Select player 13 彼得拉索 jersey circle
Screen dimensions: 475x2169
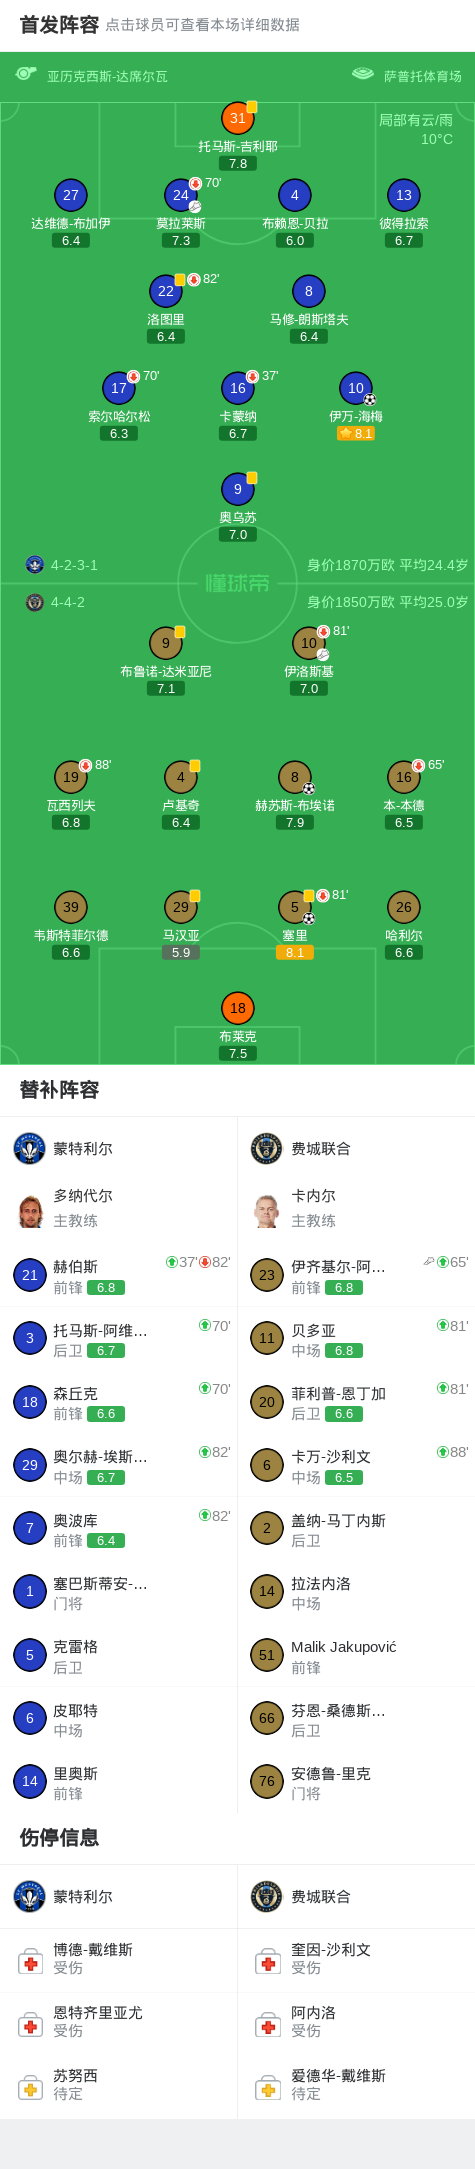point(404,195)
